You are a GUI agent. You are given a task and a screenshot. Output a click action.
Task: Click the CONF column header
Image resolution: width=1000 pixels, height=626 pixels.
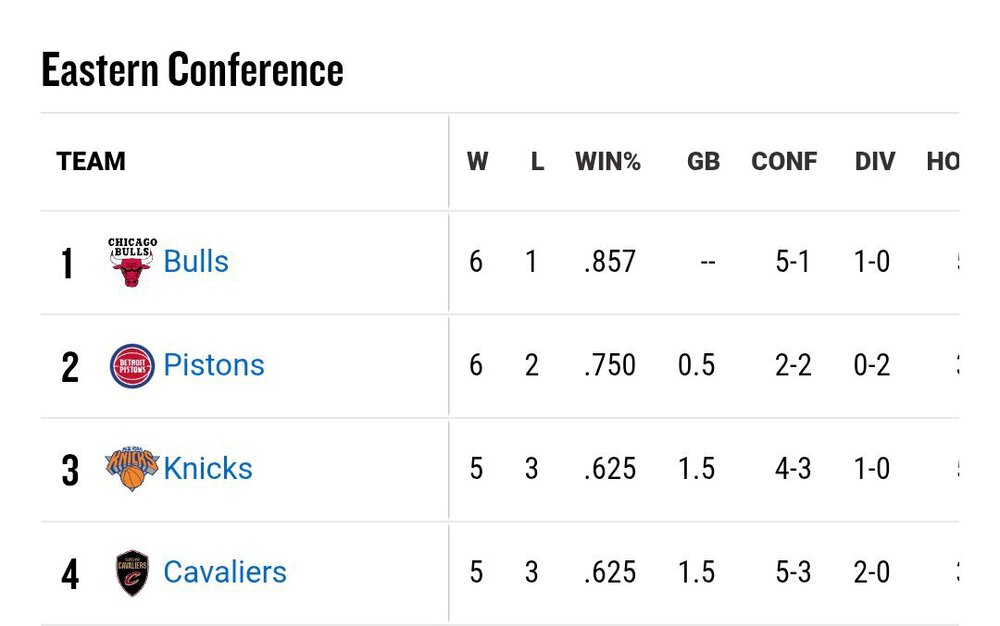point(784,162)
